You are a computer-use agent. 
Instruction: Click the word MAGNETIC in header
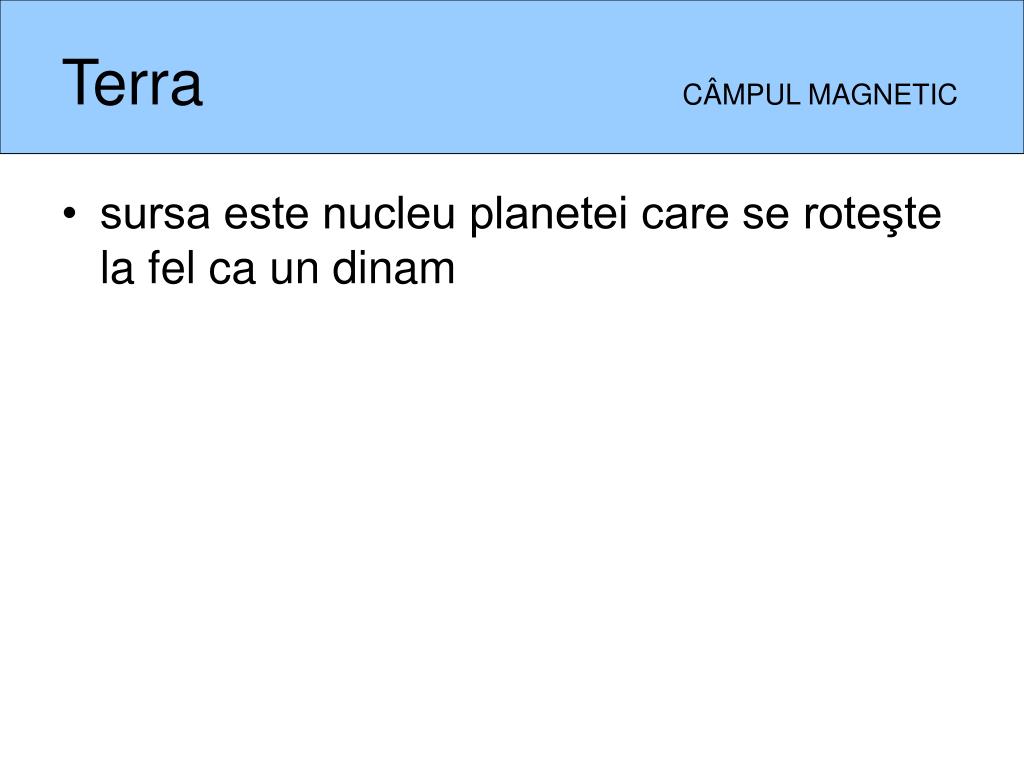882,95
